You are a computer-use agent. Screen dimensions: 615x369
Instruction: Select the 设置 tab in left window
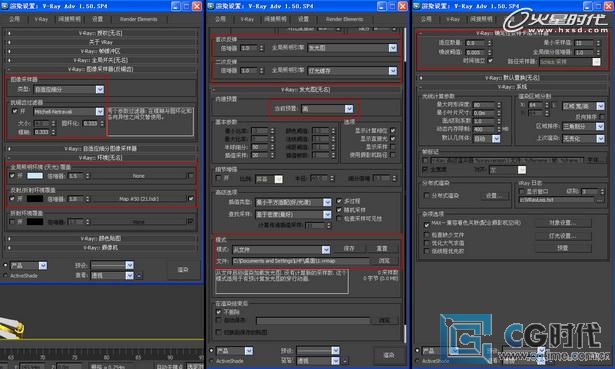point(97,19)
